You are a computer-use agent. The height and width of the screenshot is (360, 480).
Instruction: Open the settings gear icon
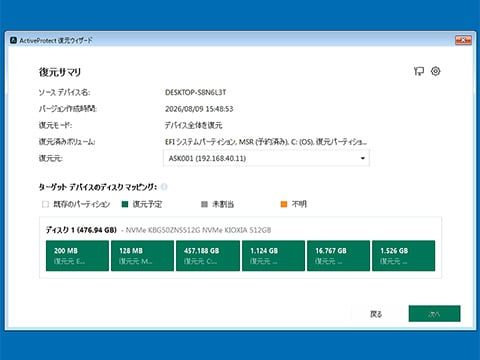pyautogui.click(x=435, y=71)
